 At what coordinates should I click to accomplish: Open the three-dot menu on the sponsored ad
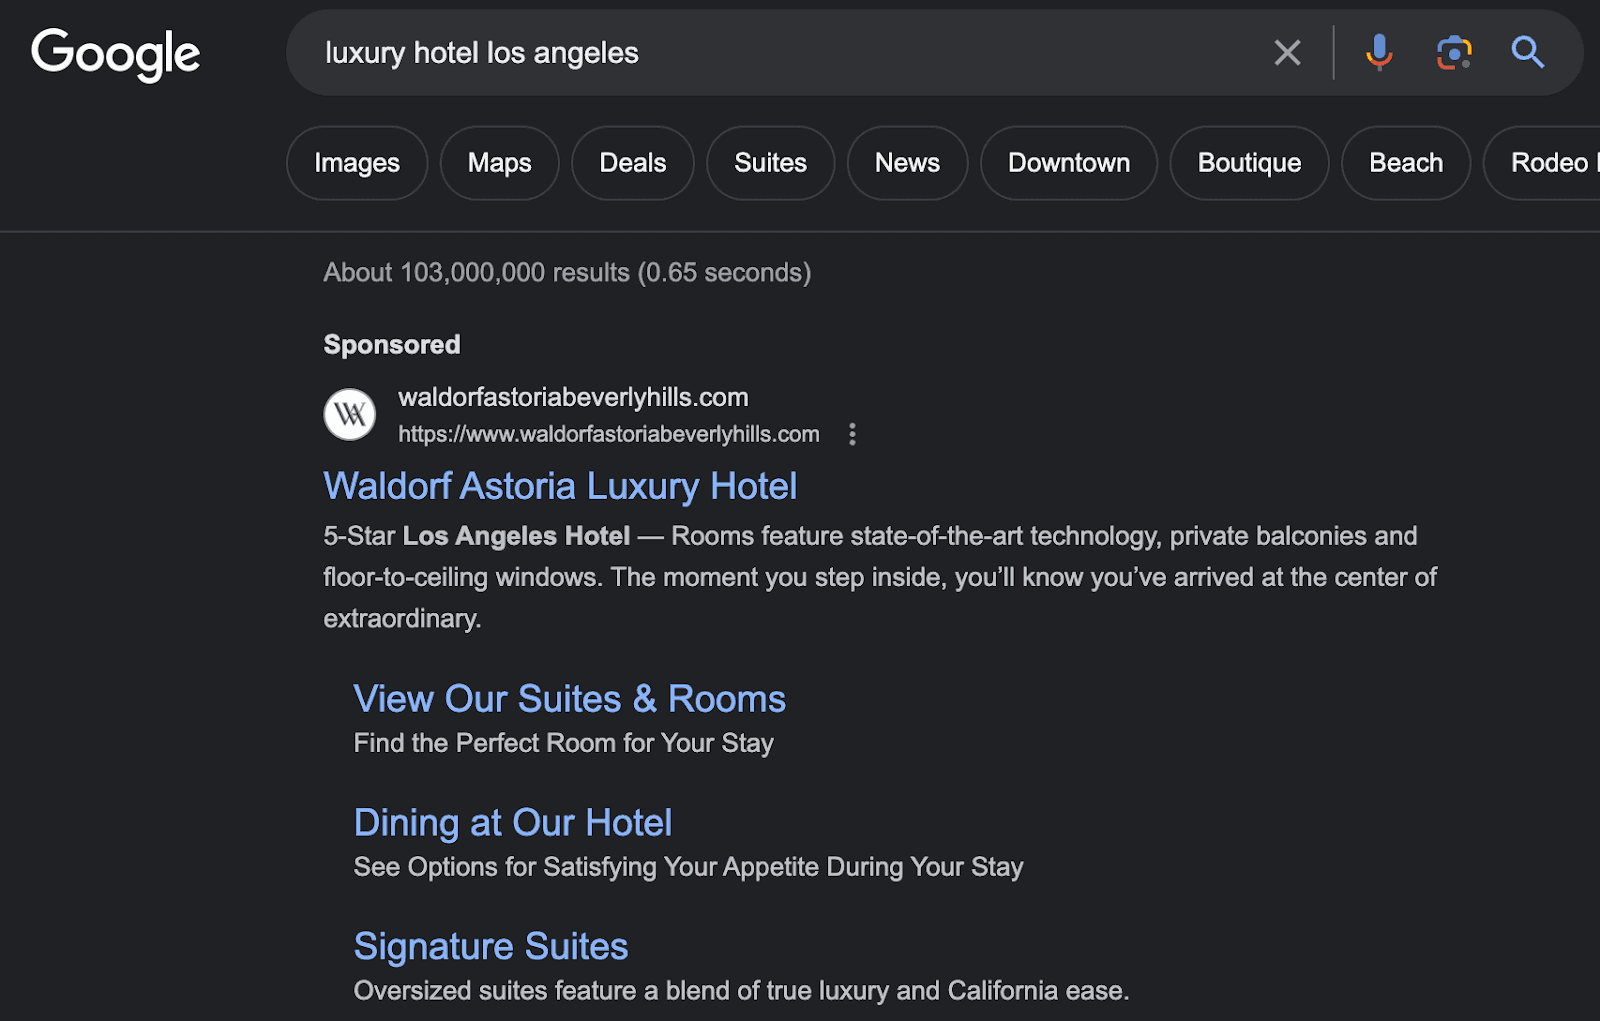pyautogui.click(x=852, y=434)
